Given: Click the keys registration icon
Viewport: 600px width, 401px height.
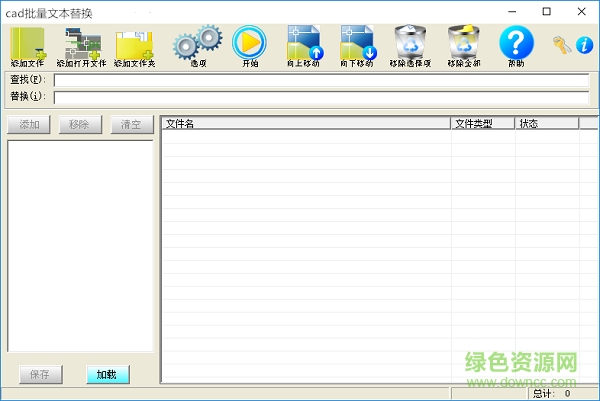Looking at the screenshot, I should pyautogui.click(x=561, y=45).
